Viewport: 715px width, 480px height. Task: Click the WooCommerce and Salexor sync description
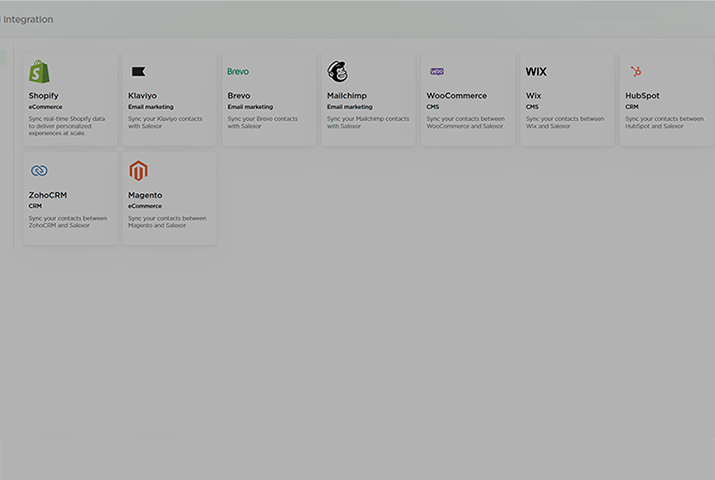point(466,122)
